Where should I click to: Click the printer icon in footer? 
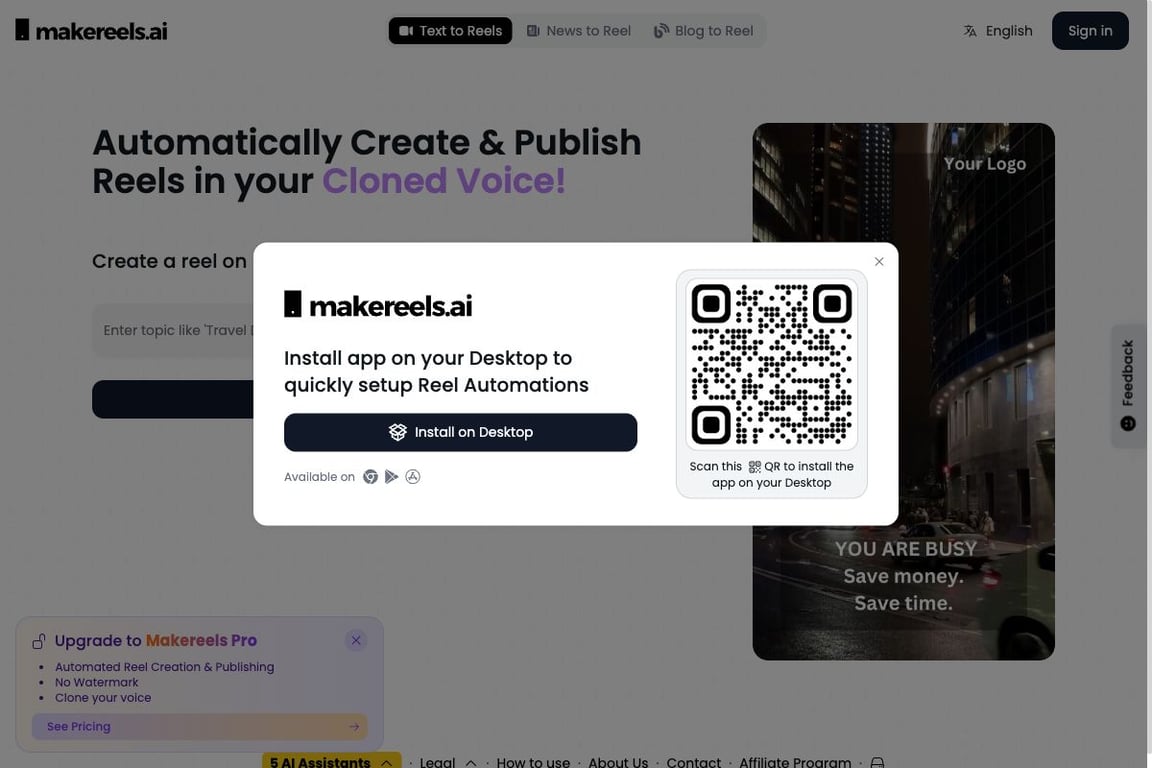(x=877, y=762)
